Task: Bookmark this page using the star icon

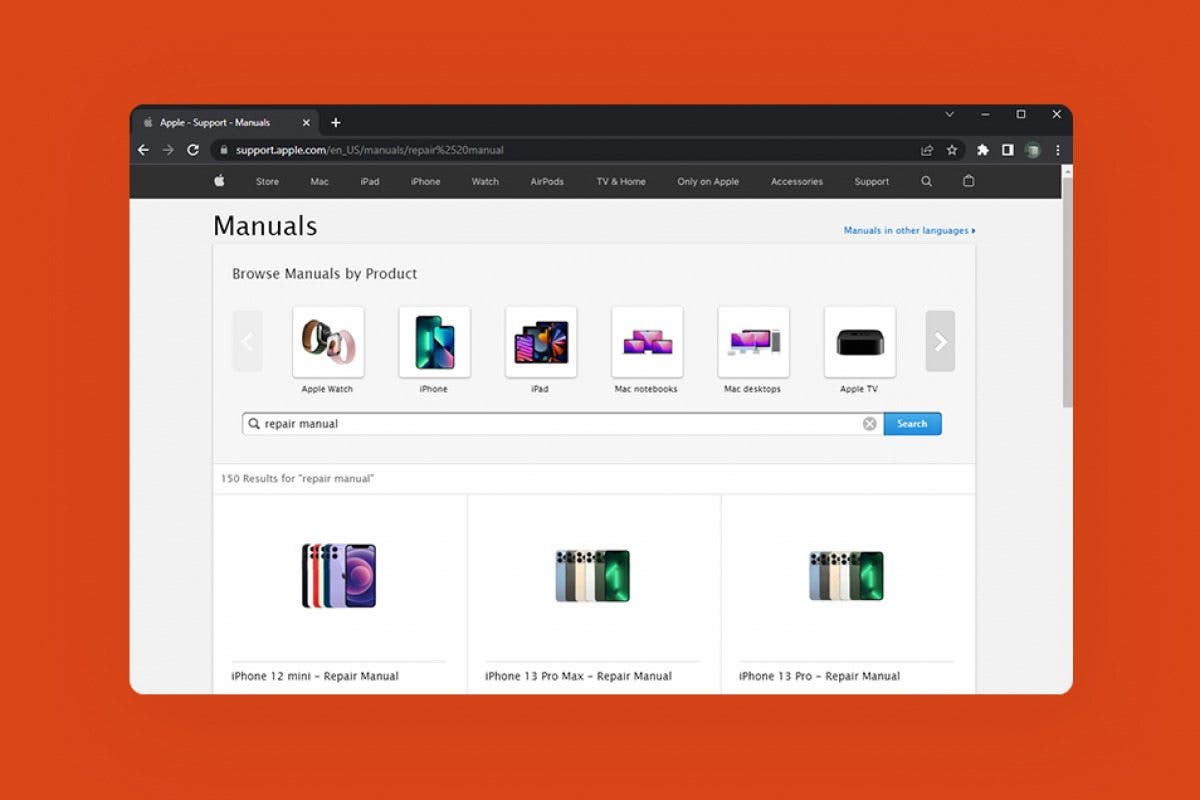Action: coord(951,149)
